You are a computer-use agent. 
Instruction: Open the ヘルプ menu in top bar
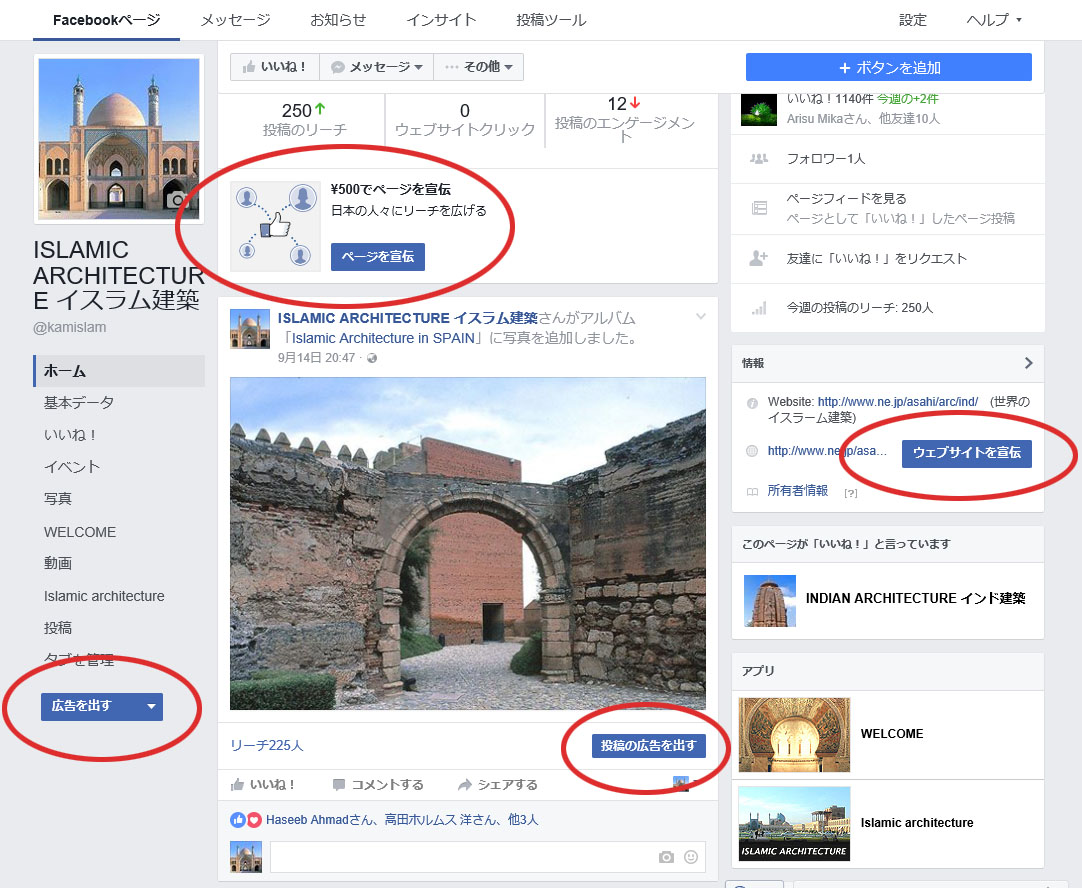[994, 20]
